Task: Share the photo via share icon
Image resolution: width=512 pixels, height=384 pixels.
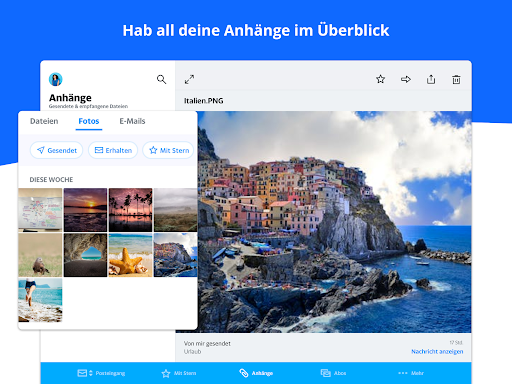Action: pos(431,79)
